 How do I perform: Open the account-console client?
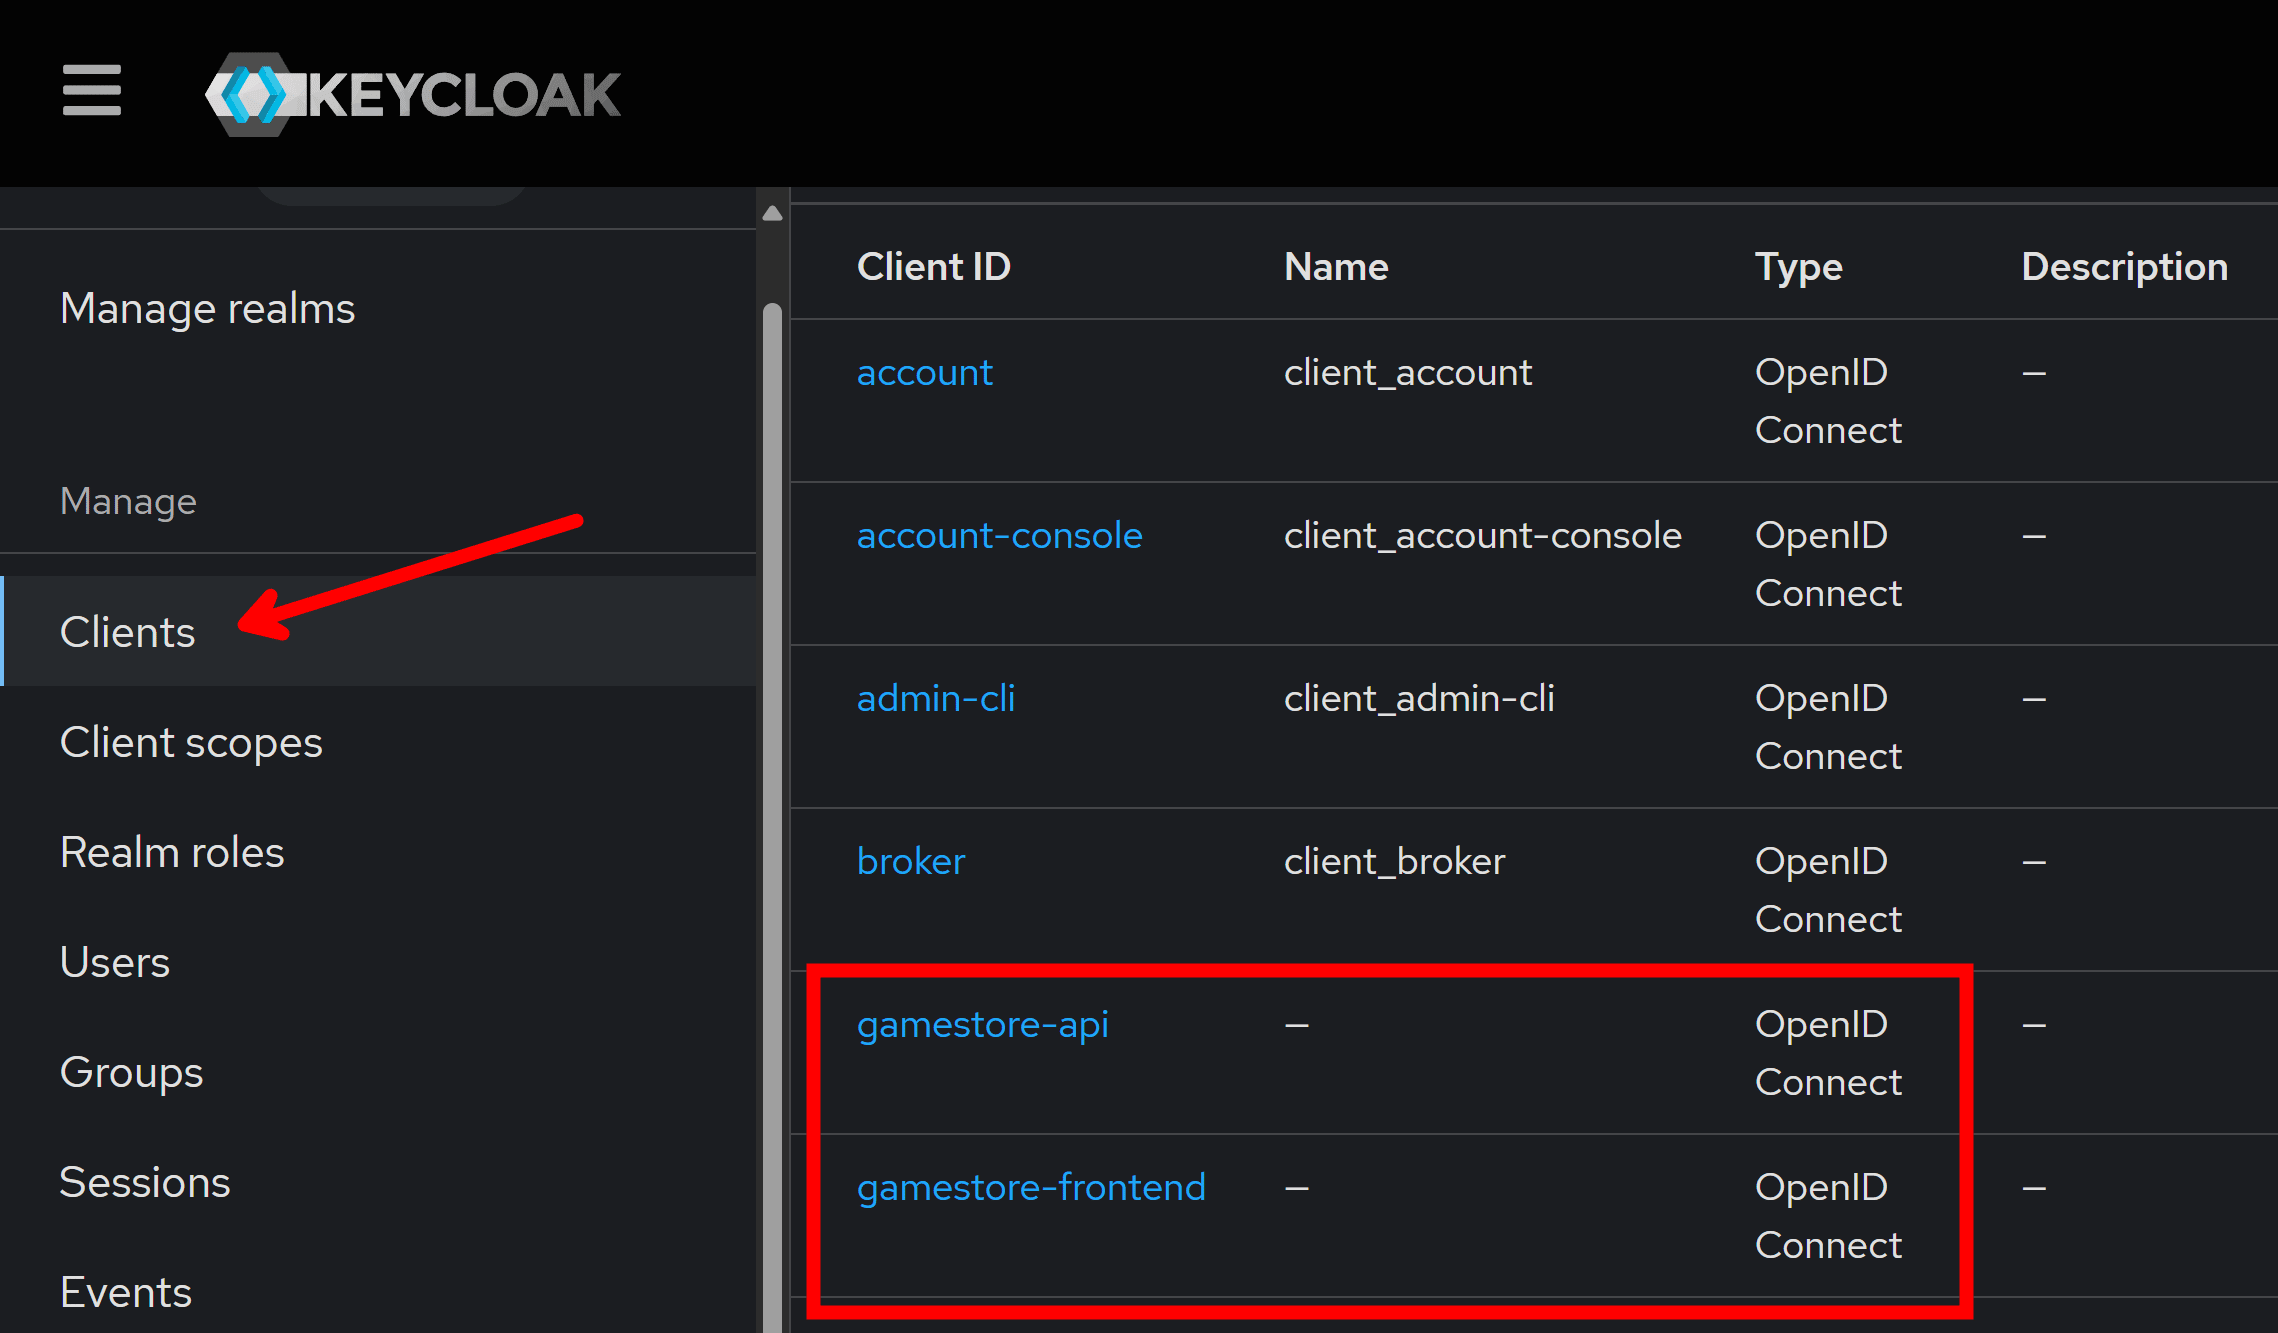(x=999, y=535)
